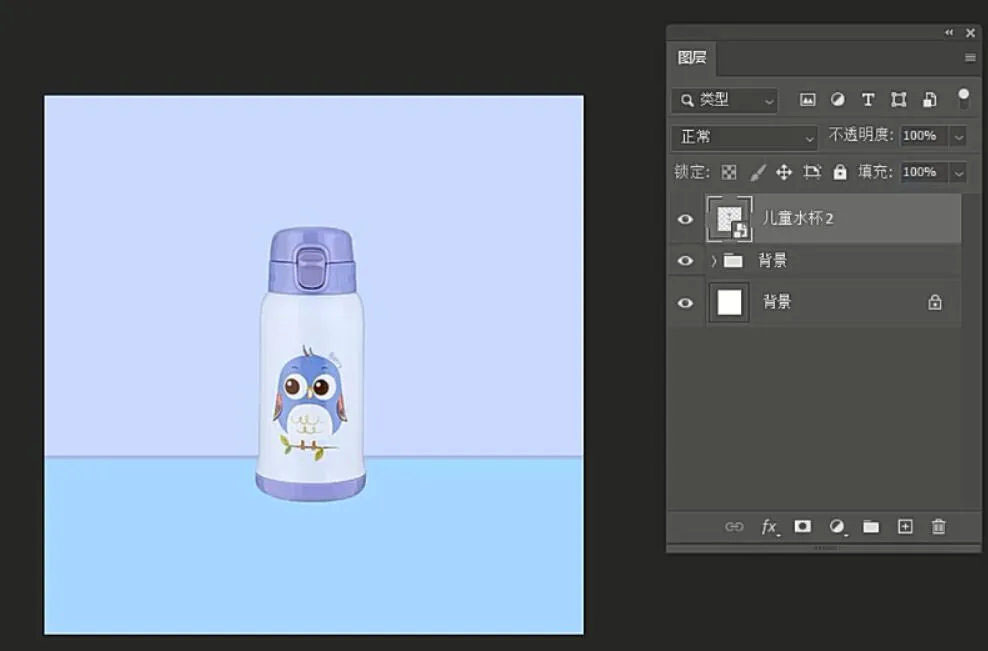Expand the 背景 group folder
Viewport: 988px width, 651px height.
point(713,261)
